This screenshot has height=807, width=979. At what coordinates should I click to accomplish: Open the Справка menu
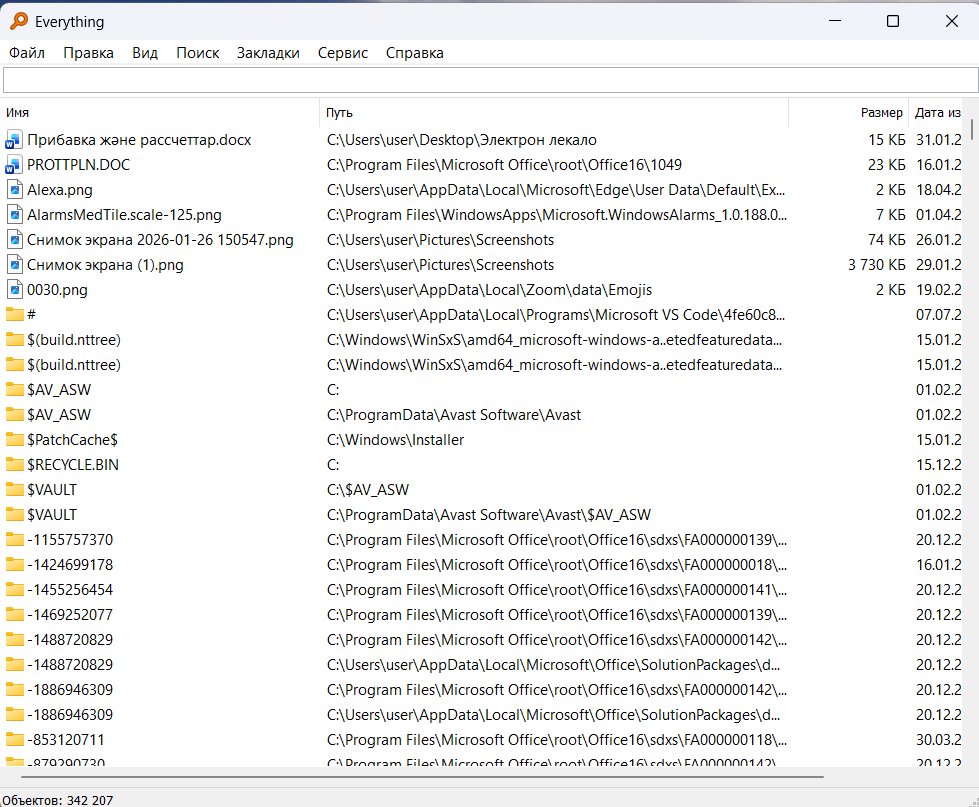[x=415, y=53]
